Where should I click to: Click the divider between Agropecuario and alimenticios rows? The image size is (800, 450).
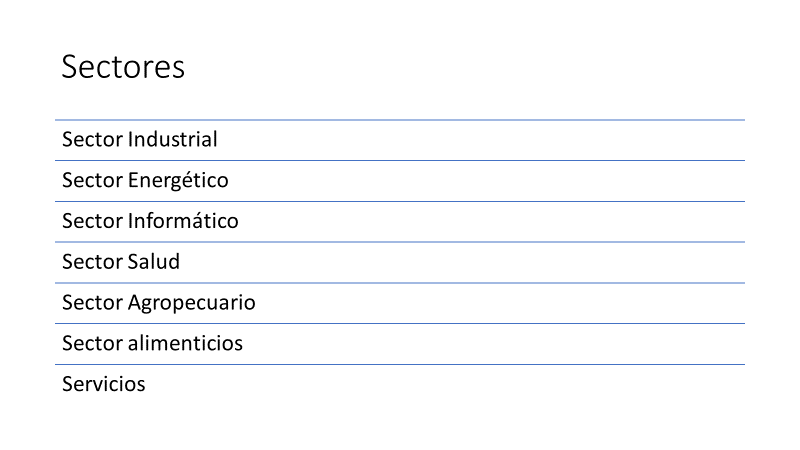click(400, 323)
